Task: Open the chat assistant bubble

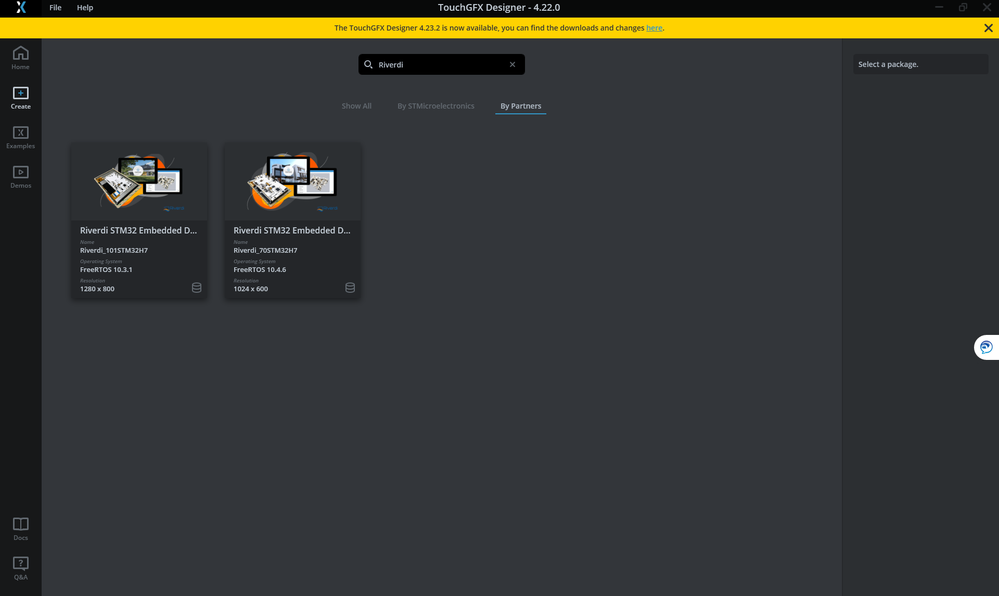Action: tap(986, 347)
